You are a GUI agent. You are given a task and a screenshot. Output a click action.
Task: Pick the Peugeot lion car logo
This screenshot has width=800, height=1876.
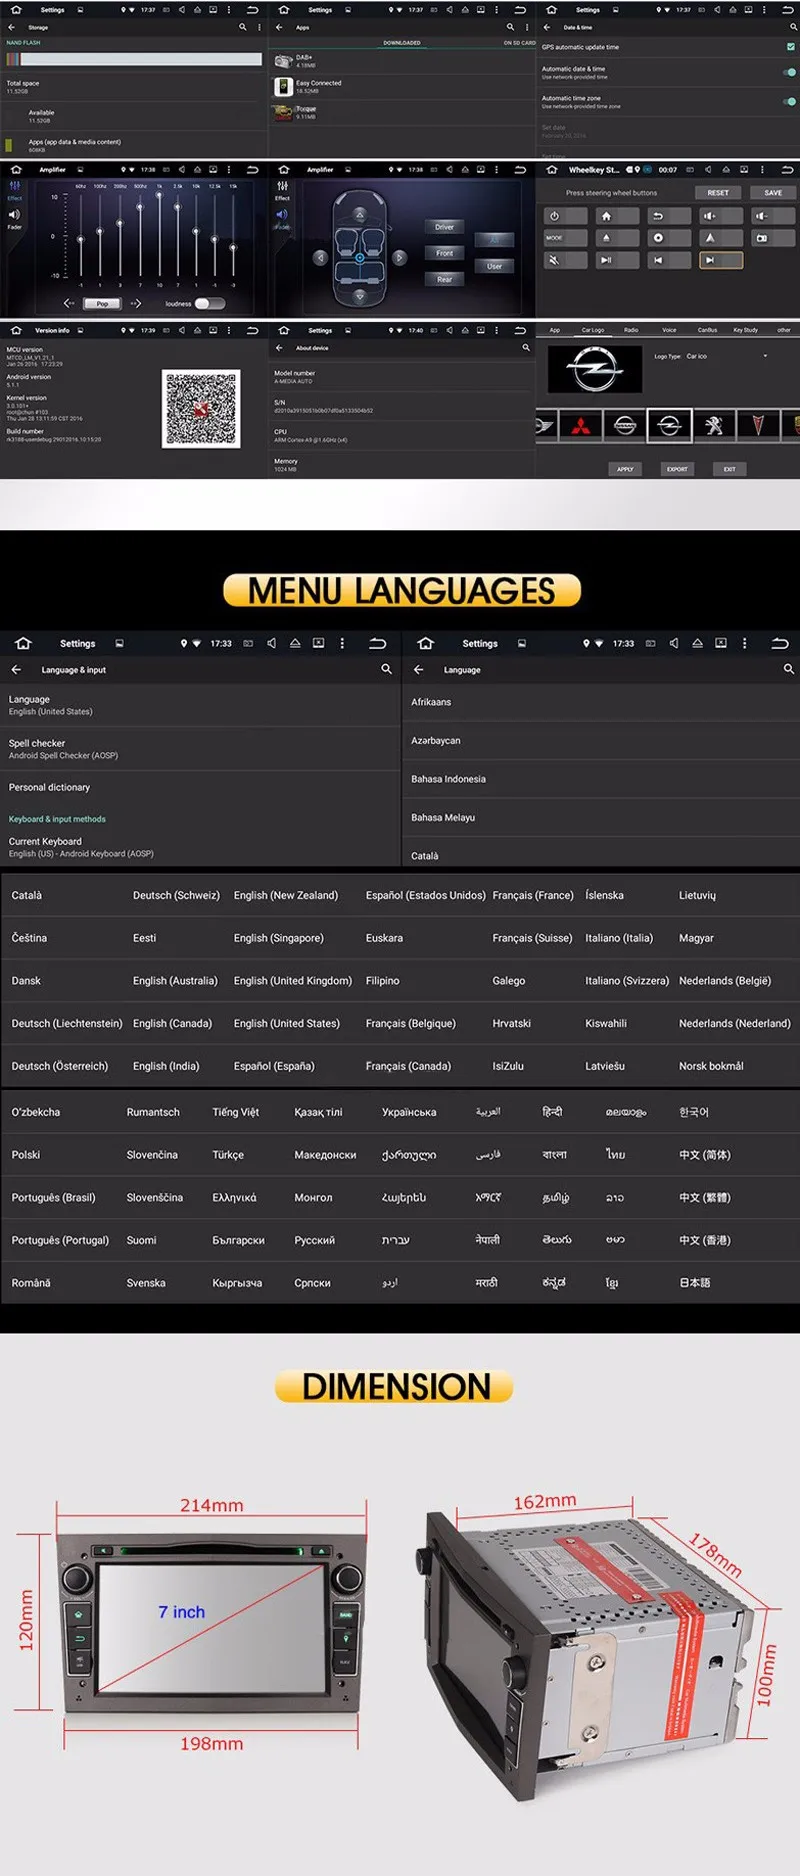[714, 427]
